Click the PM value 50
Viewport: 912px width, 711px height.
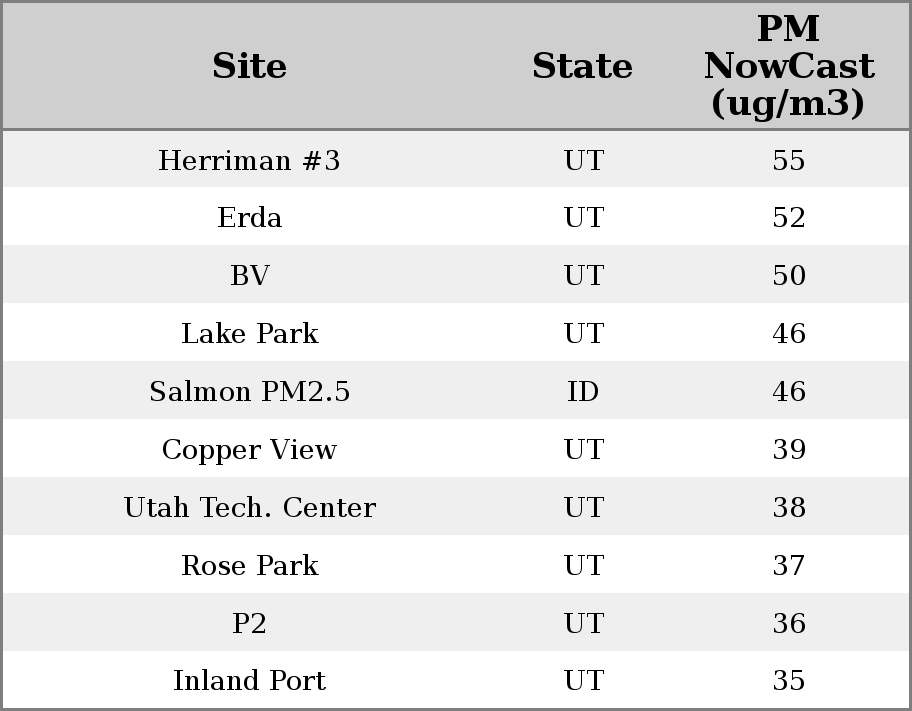(788, 276)
